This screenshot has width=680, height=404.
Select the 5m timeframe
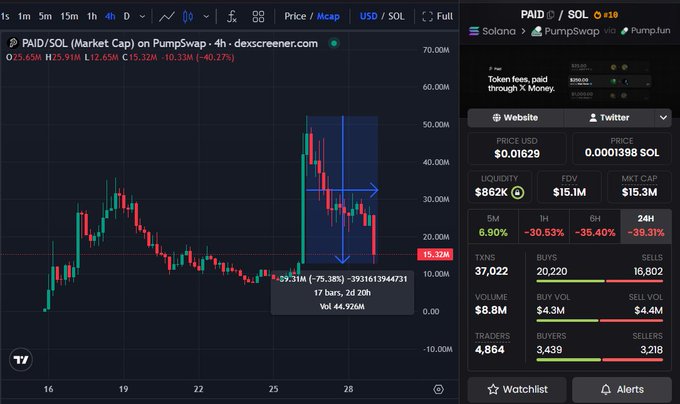tap(45, 16)
